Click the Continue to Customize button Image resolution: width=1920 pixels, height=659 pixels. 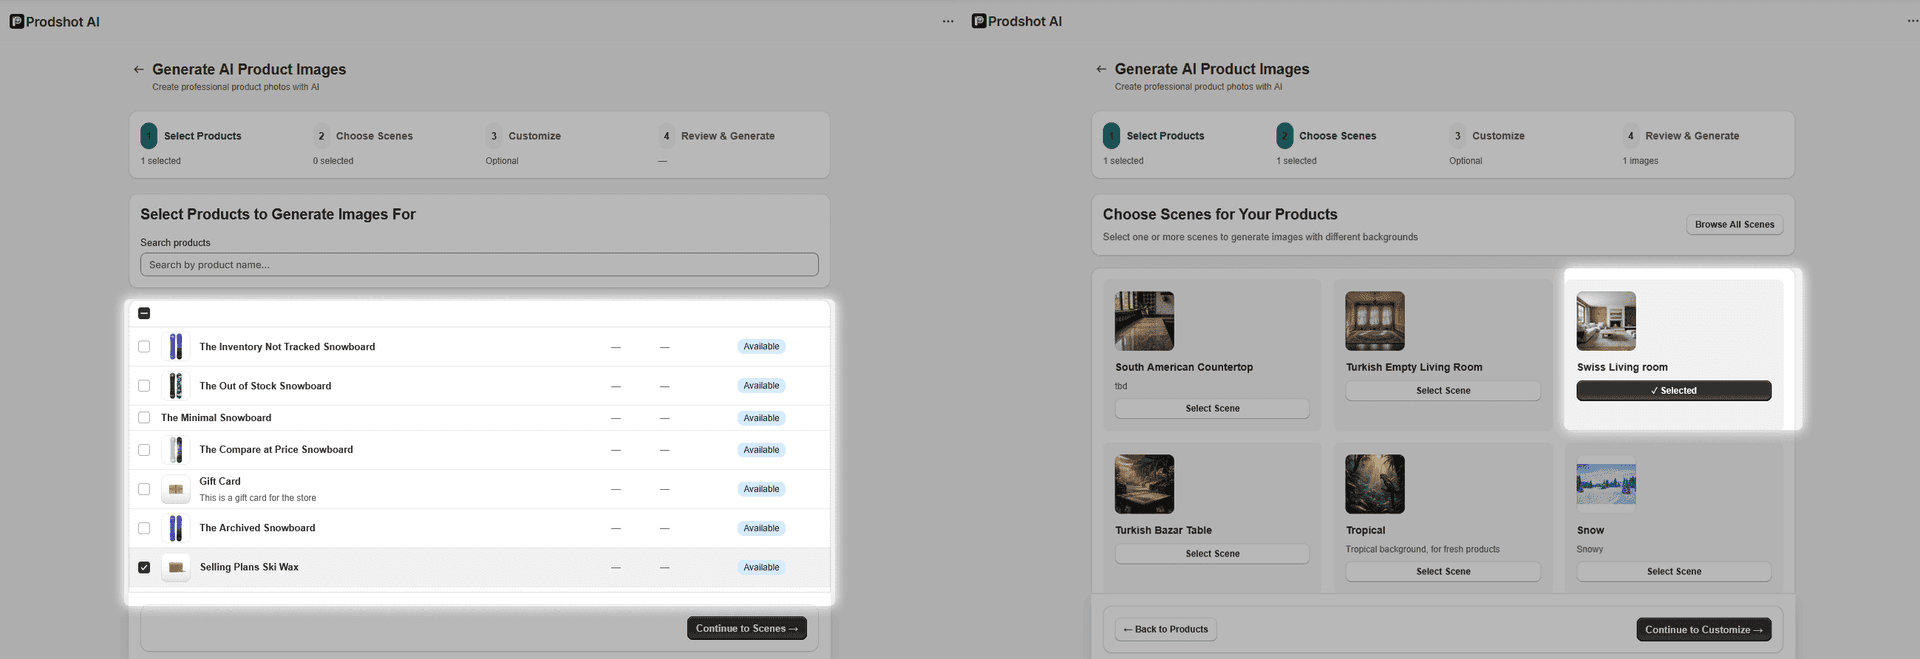coord(1704,630)
